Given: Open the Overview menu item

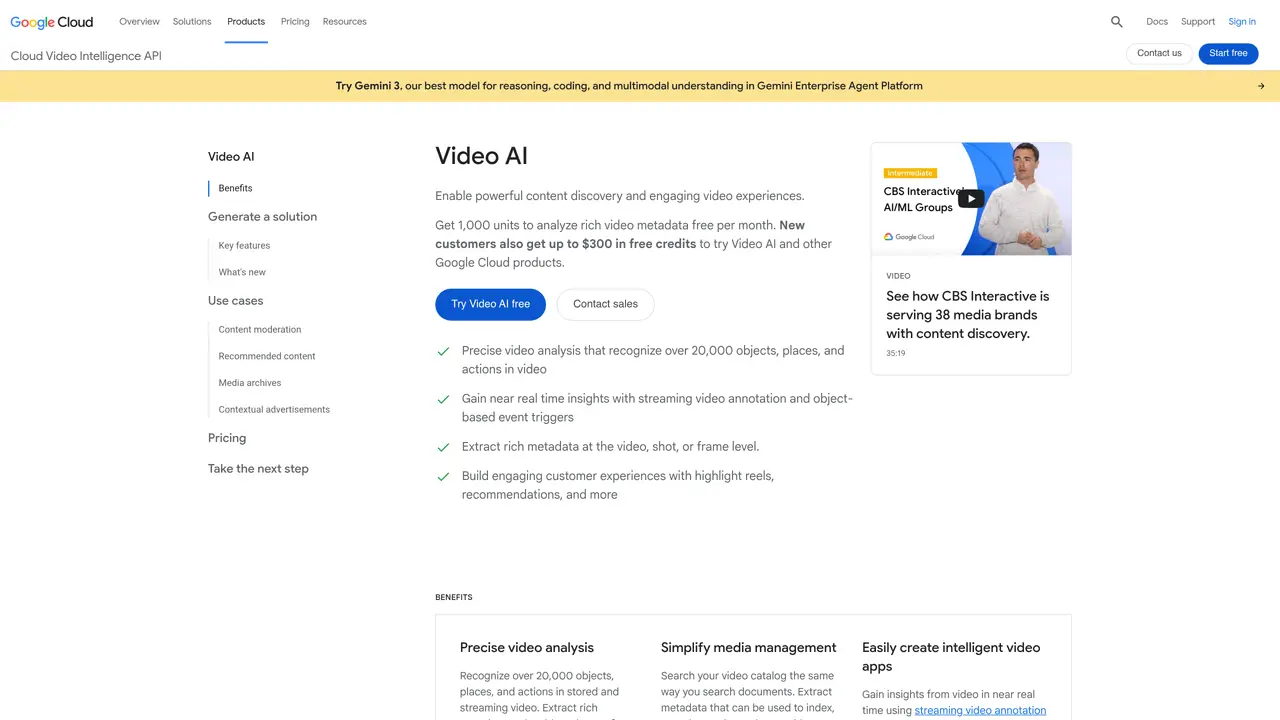Looking at the screenshot, I should [x=139, y=21].
